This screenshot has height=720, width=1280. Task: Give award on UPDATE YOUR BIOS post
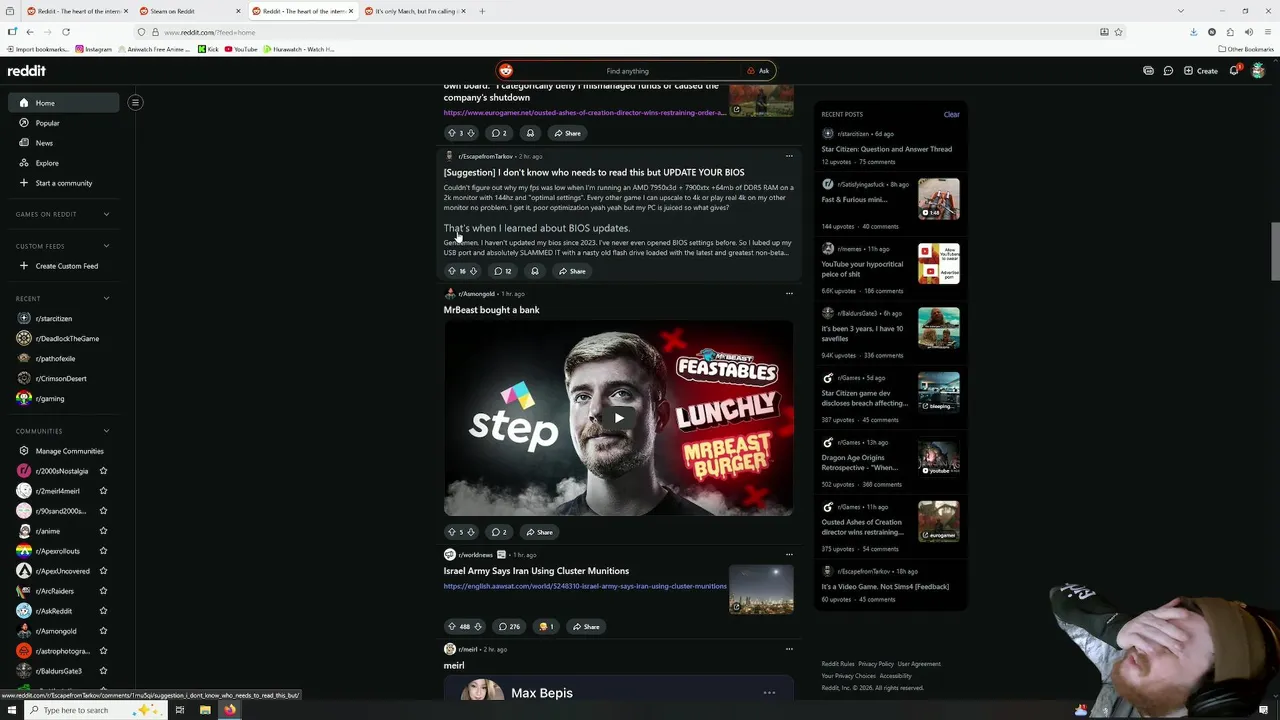point(535,271)
